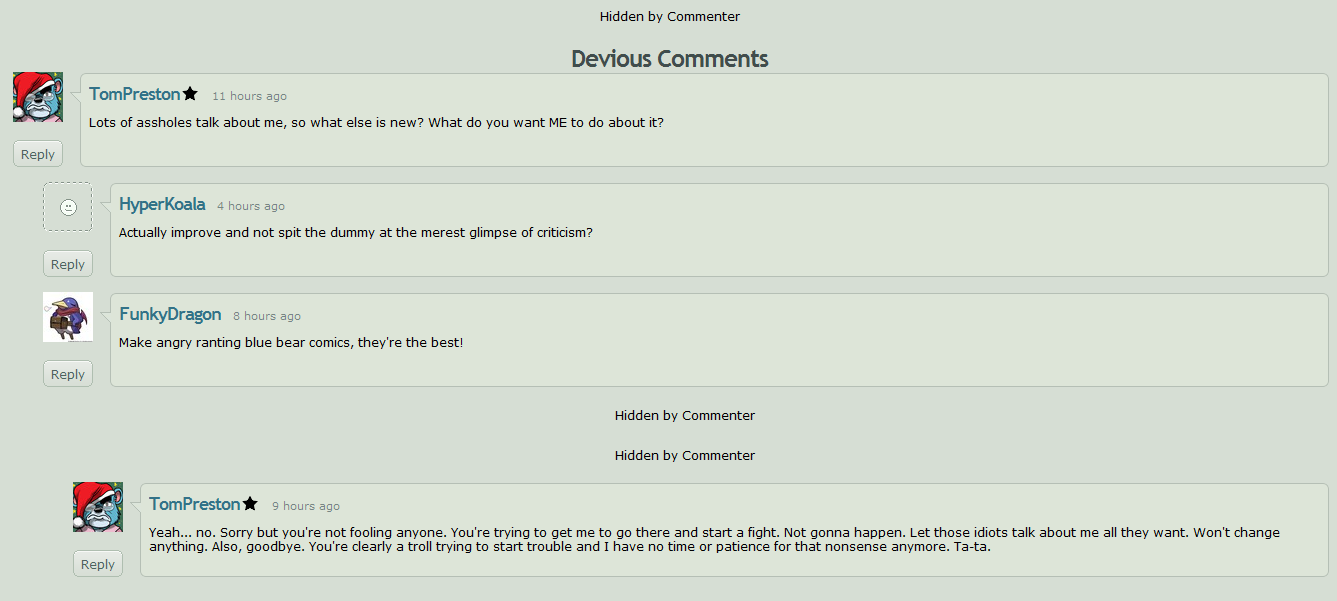Reply to HyperKoala's comment
Screen dimensions: 1337x601
(x=68, y=264)
